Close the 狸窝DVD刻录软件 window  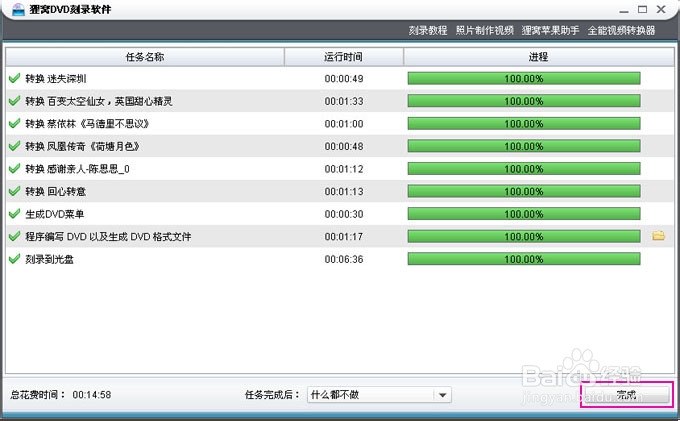(661, 9)
